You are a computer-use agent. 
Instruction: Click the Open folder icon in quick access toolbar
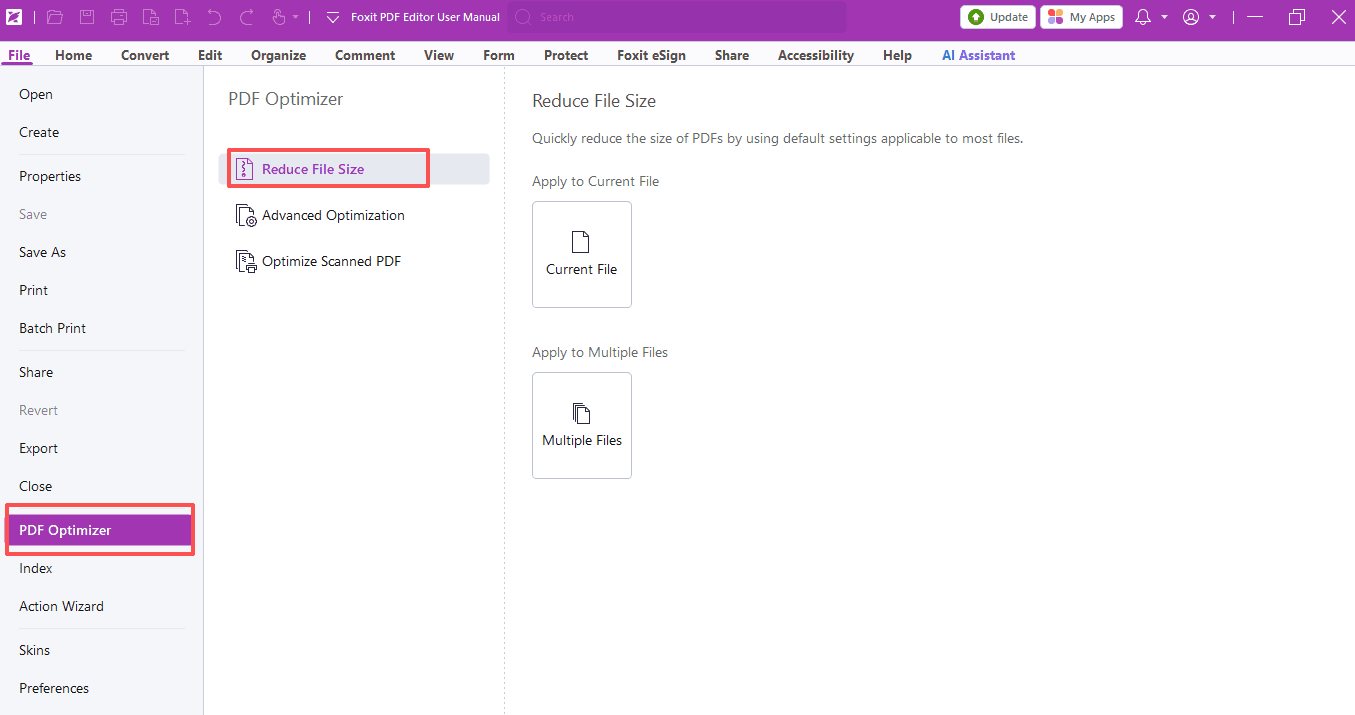[x=55, y=17]
